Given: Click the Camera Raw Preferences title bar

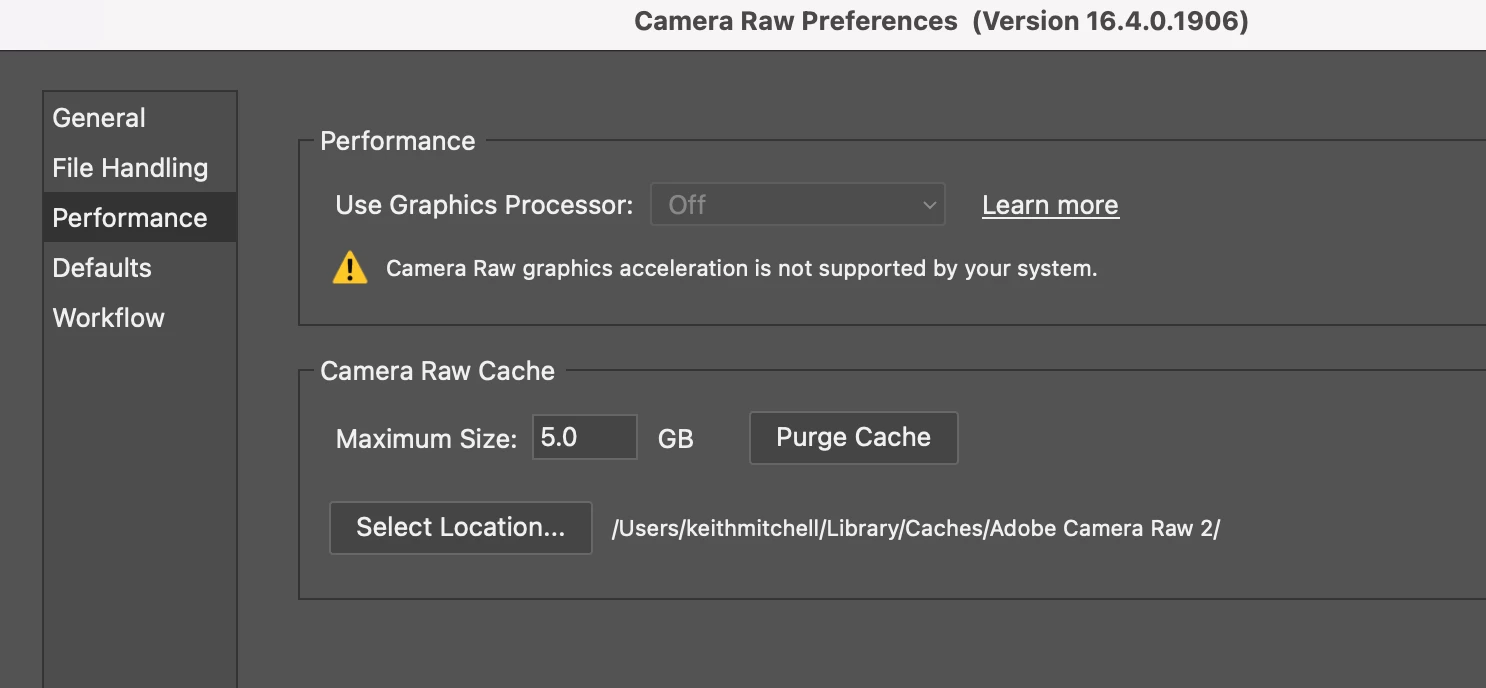Looking at the screenshot, I should point(941,22).
